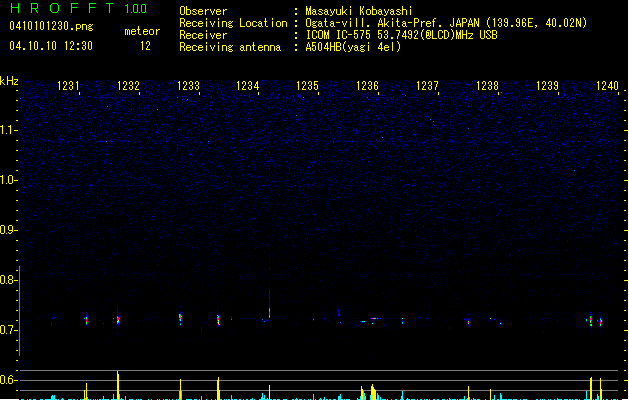This screenshot has height=400, width=629.
Task: Click the antenna value A504HB(yagi 4el)
Action: (x=353, y=47)
